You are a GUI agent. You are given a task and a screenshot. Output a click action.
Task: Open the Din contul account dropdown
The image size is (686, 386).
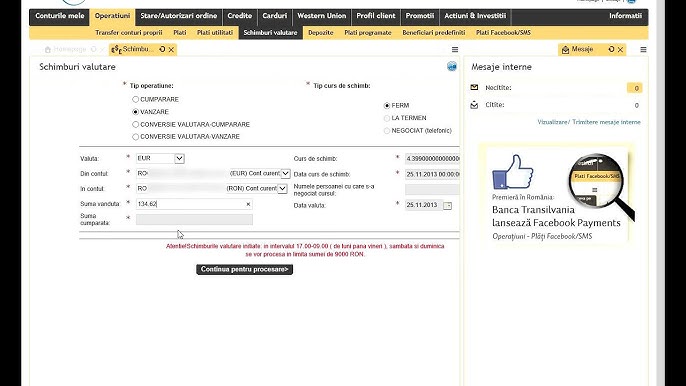pos(285,174)
